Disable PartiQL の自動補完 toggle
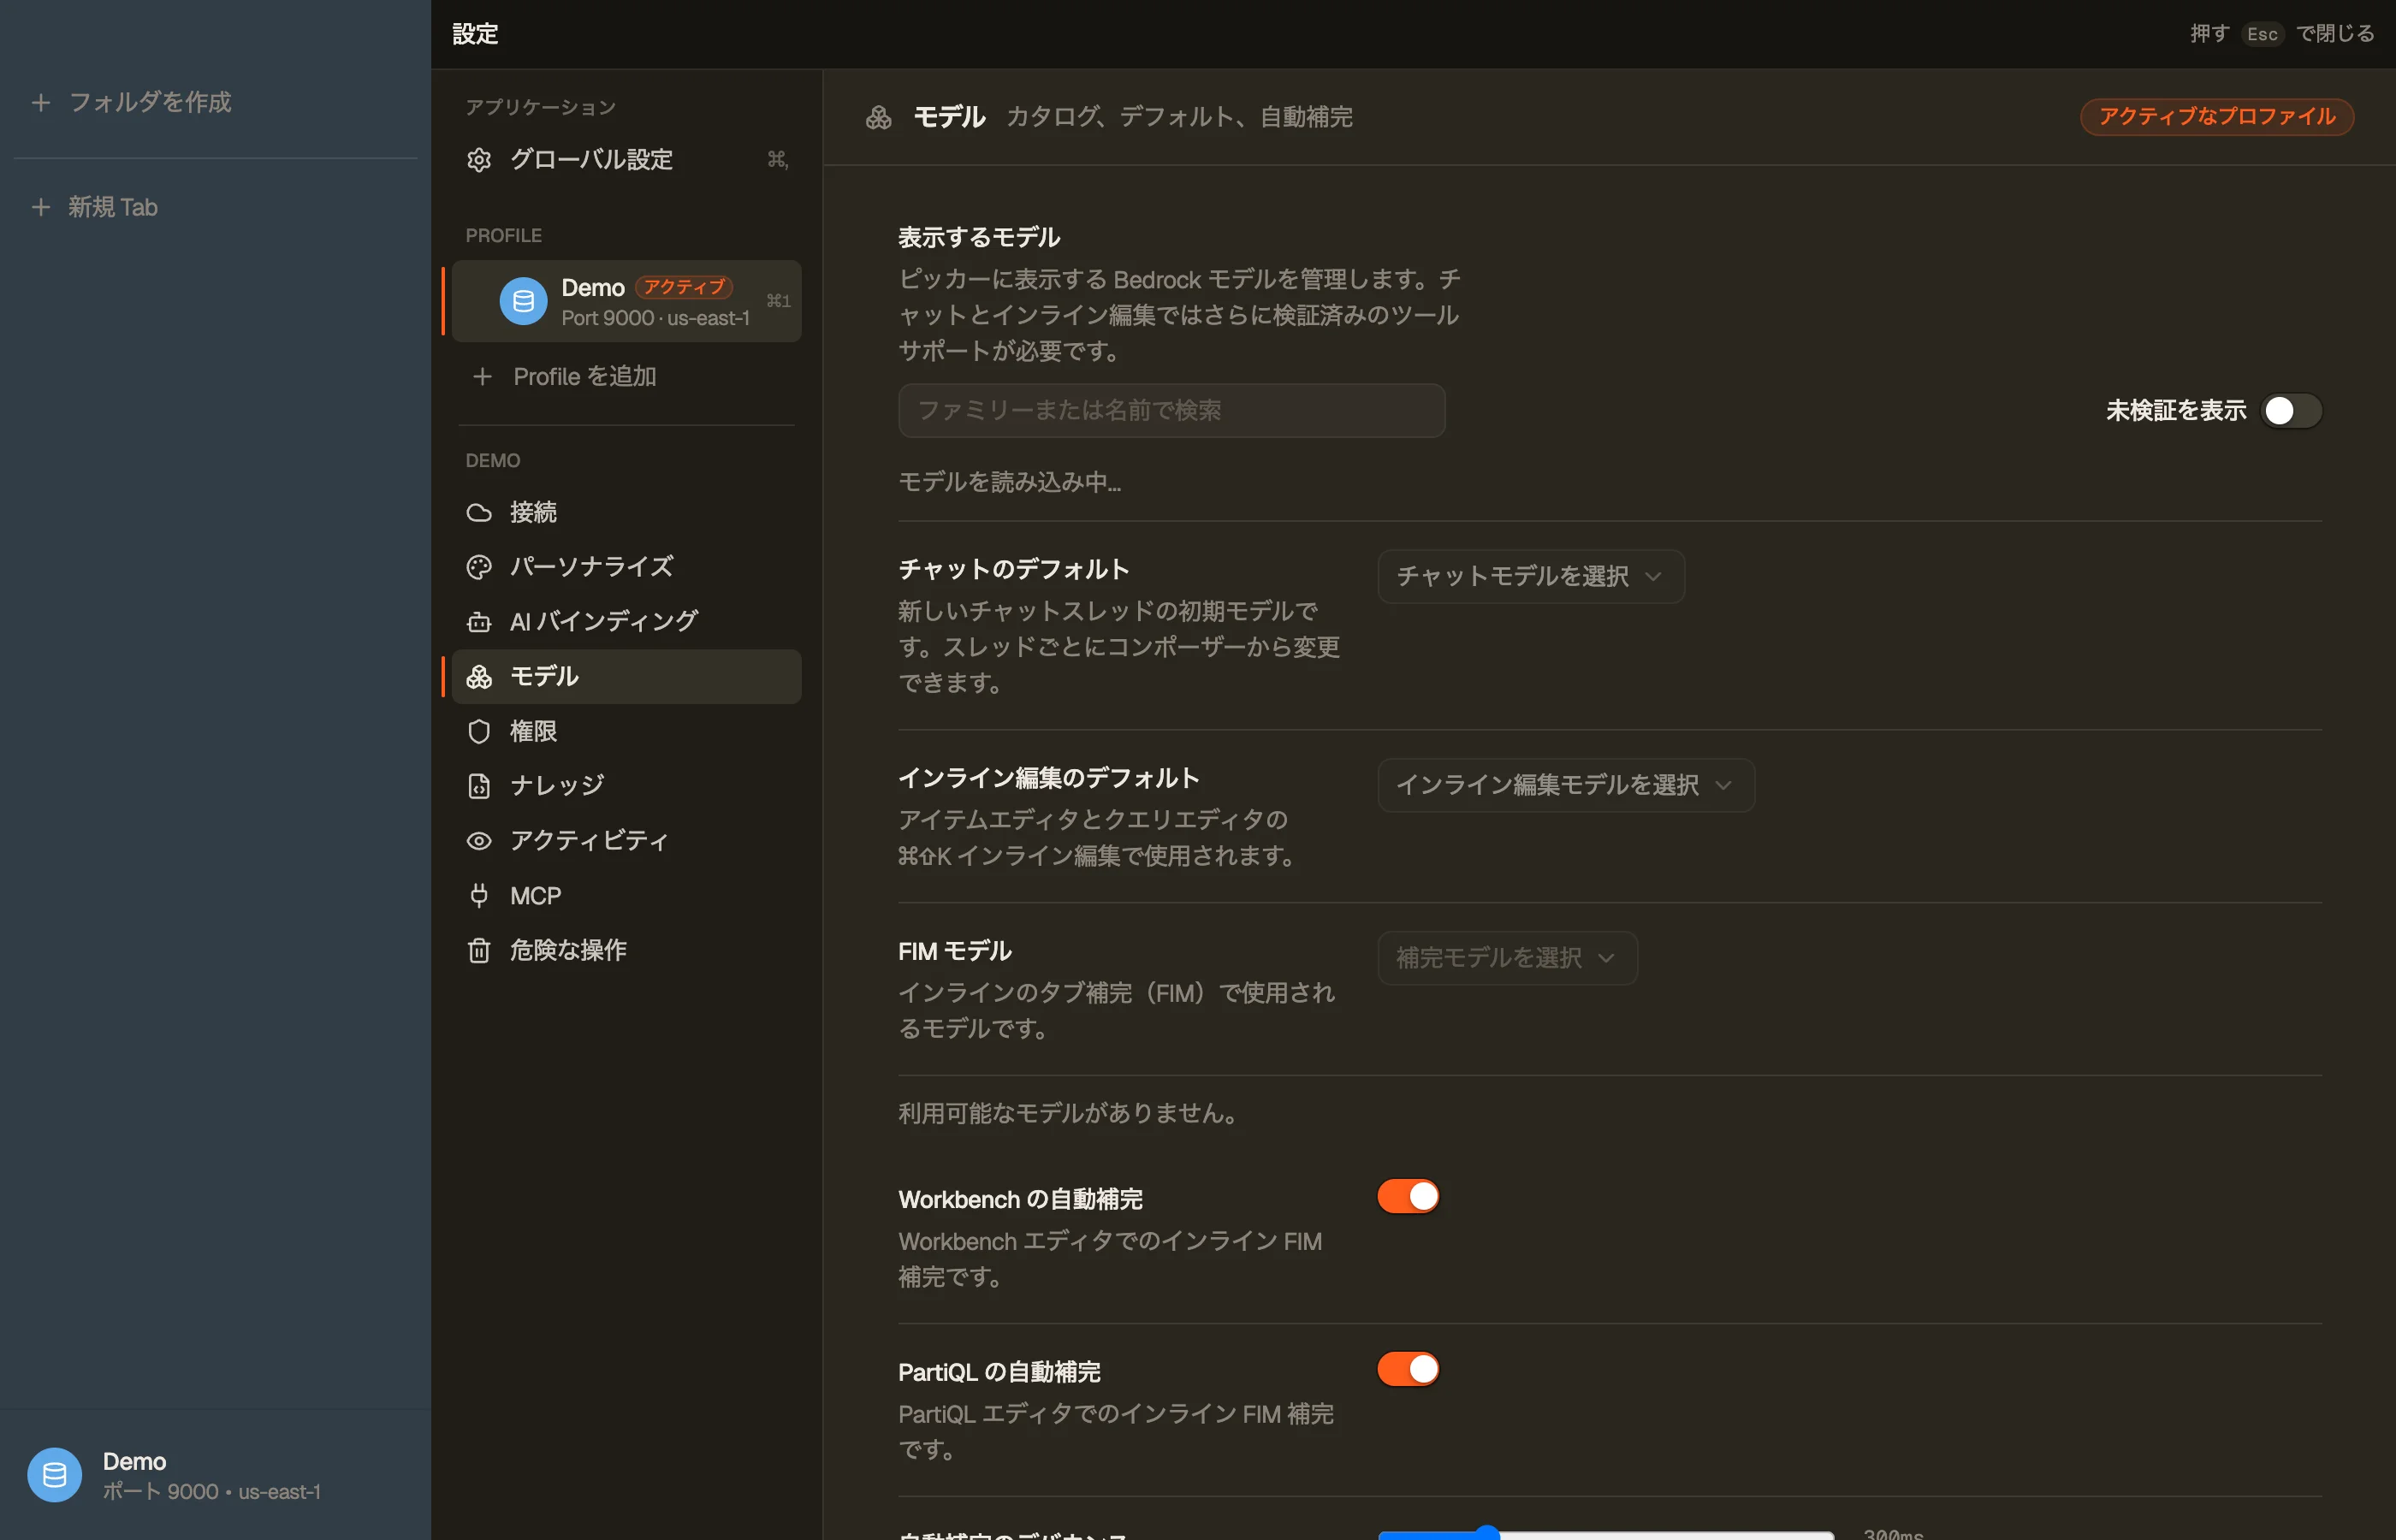The image size is (2396, 1540). (x=1408, y=1369)
